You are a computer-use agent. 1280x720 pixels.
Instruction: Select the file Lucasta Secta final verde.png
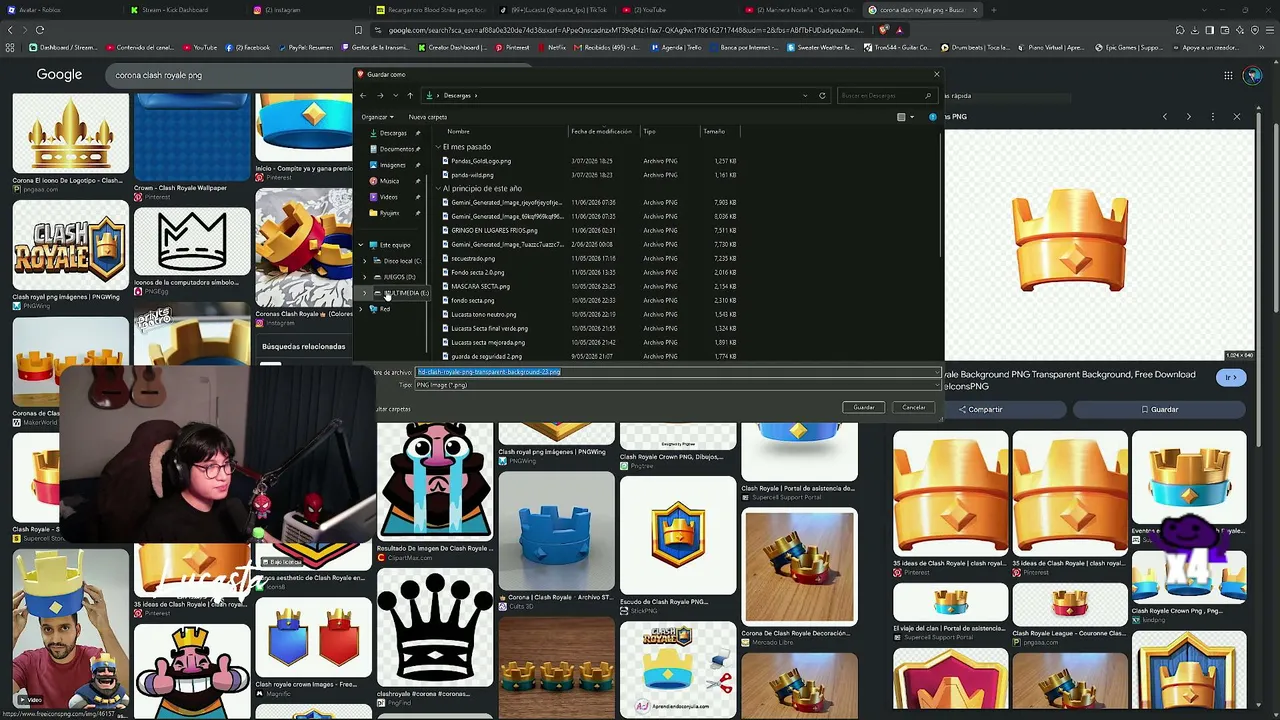tap(490, 328)
